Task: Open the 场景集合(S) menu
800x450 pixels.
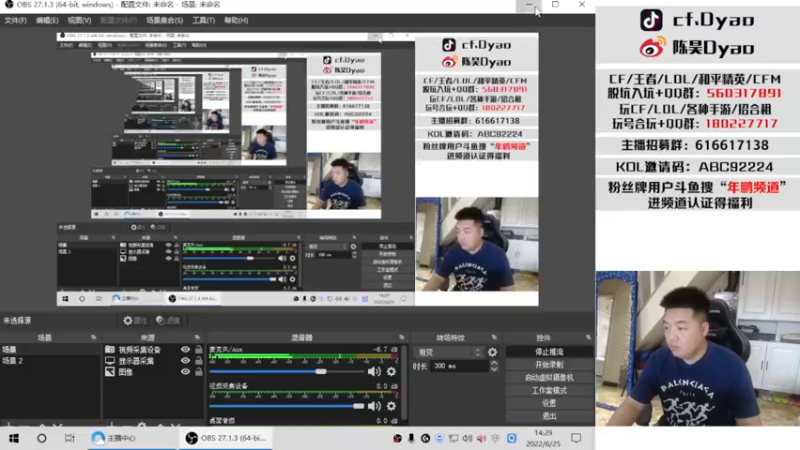Action: (x=164, y=20)
